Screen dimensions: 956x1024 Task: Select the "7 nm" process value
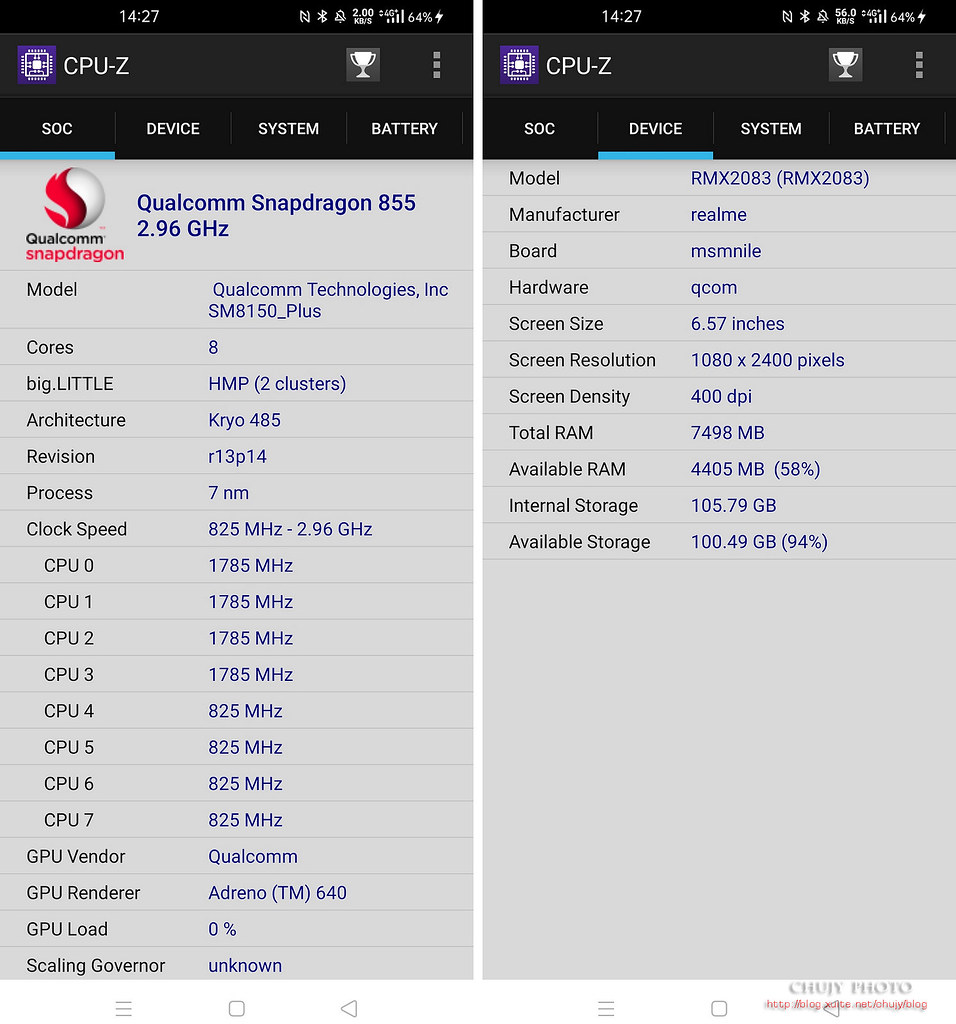tap(229, 493)
